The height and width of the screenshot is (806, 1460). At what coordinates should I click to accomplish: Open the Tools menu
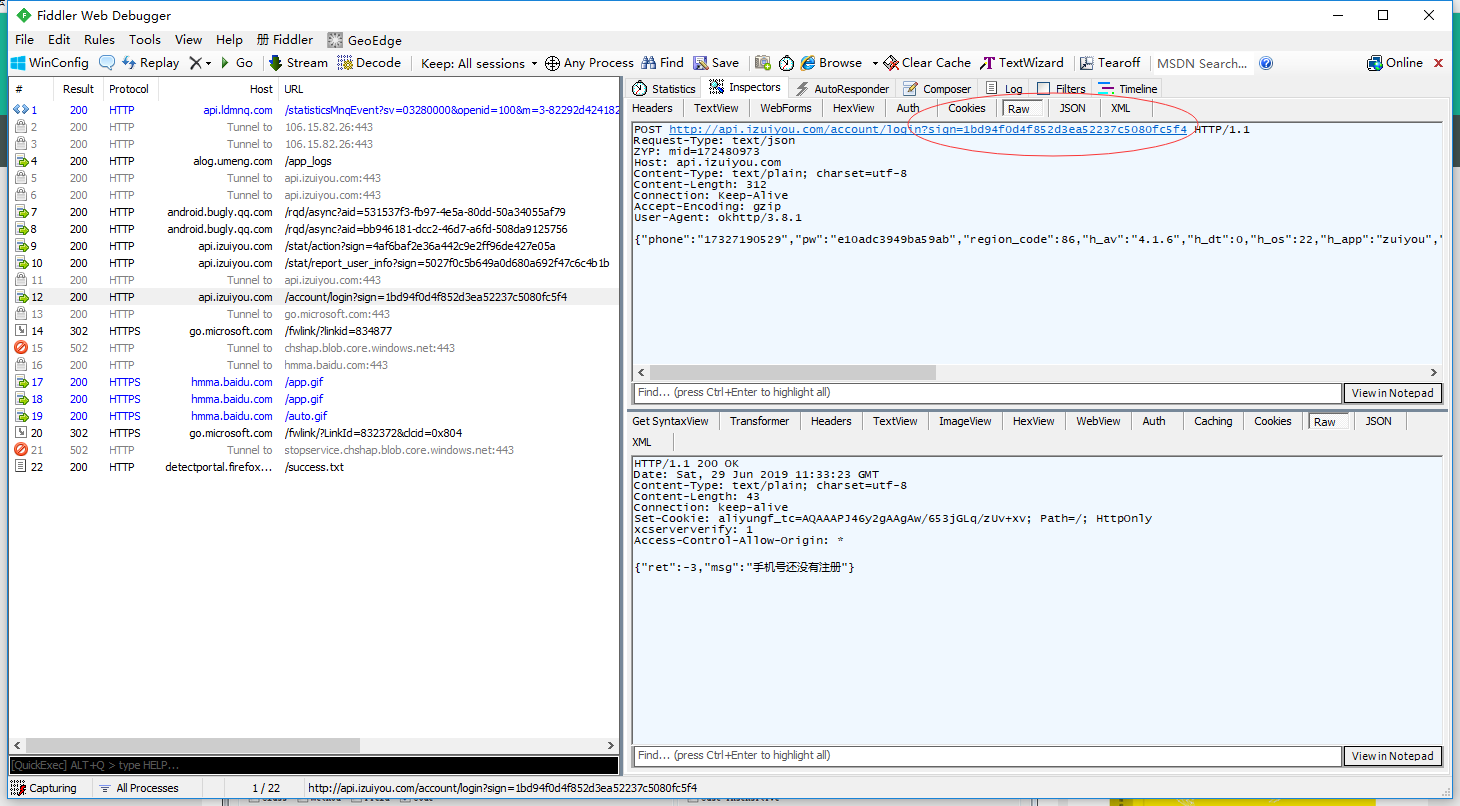(x=144, y=40)
